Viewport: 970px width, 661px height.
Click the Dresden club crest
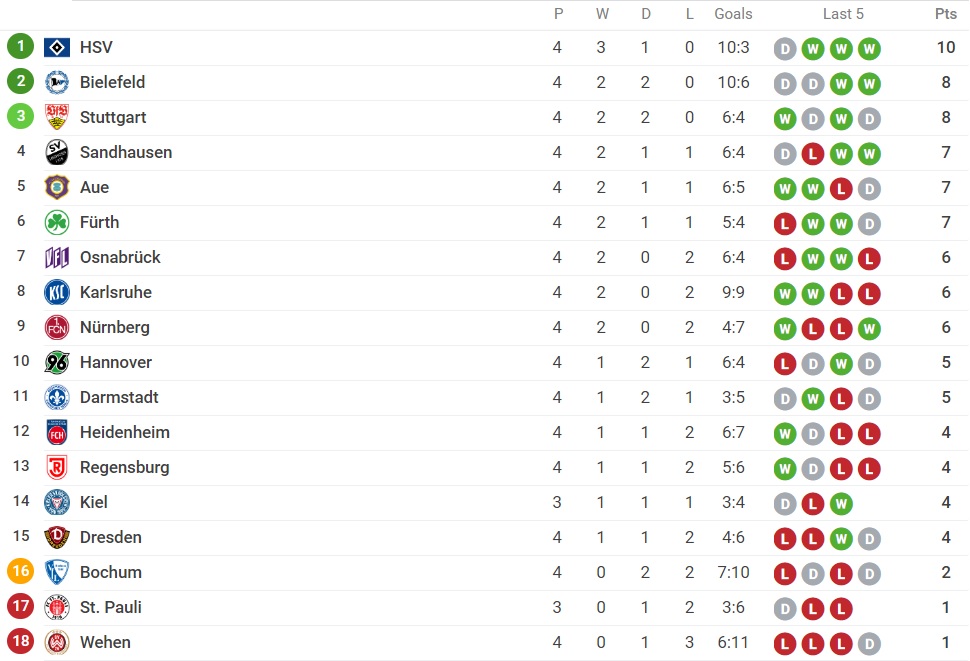(57, 537)
